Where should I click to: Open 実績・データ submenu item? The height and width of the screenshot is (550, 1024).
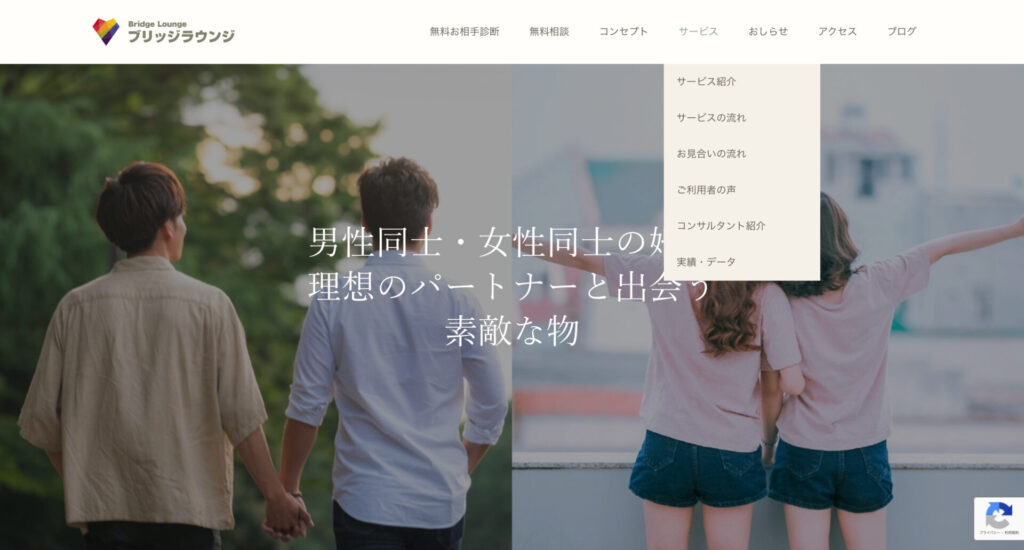[706, 261]
